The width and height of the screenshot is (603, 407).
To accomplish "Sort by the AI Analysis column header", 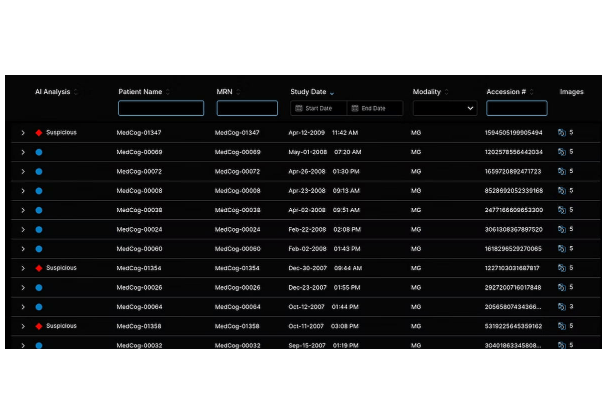I will click(55, 92).
